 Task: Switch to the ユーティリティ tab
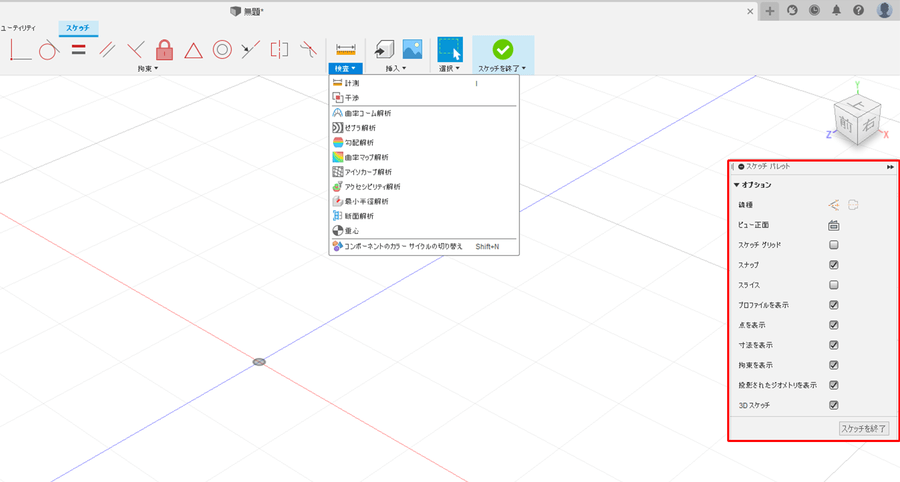click(x=18, y=28)
